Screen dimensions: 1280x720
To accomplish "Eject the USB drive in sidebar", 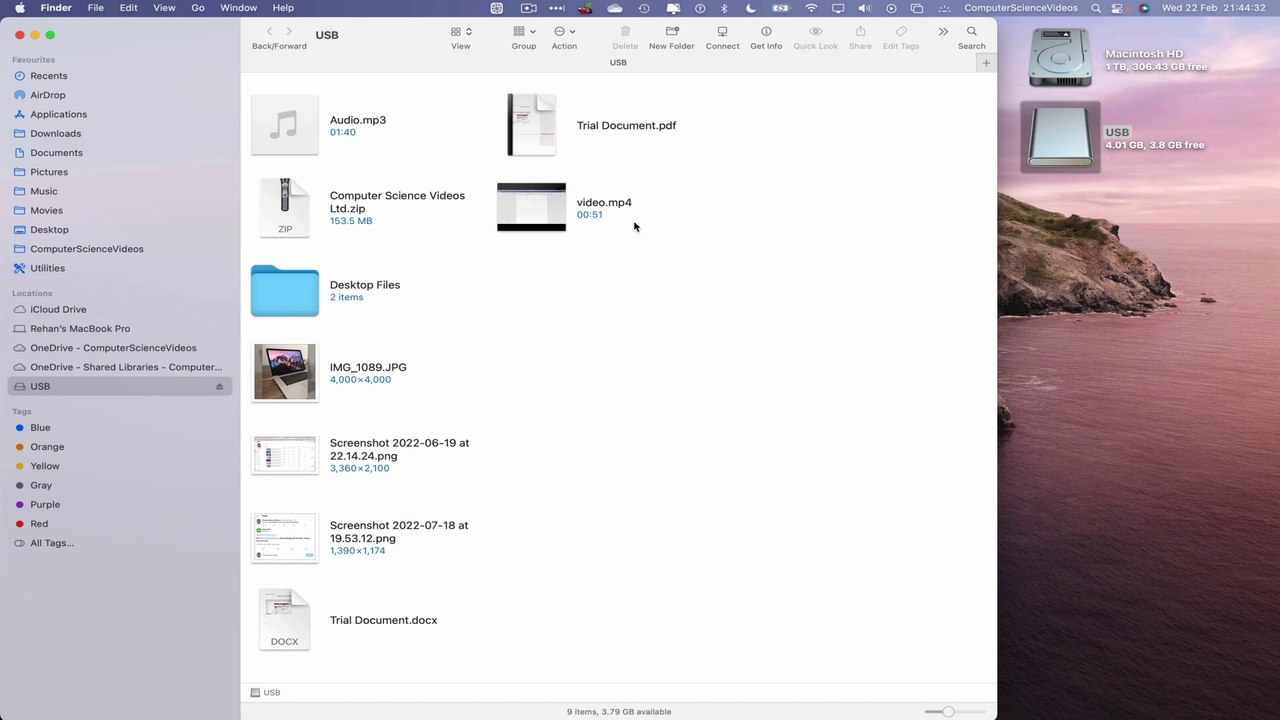I will (x=219, y=387).
